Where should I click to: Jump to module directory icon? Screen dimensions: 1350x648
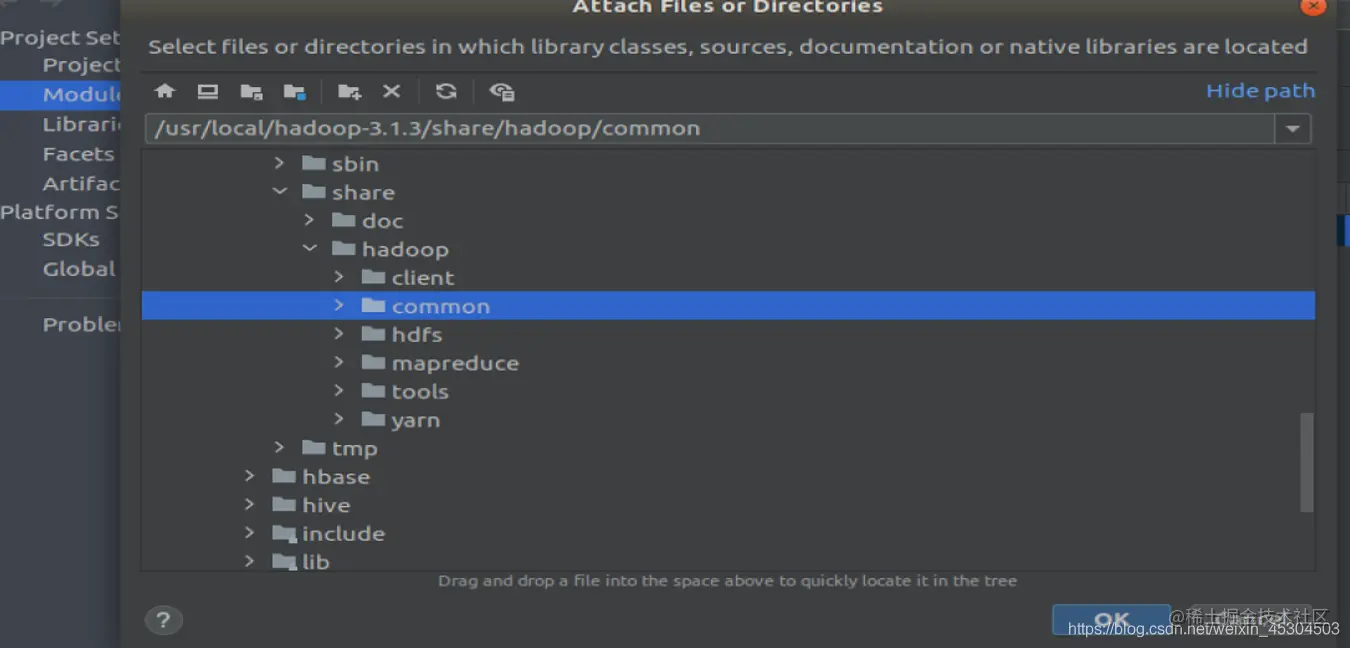294,92
